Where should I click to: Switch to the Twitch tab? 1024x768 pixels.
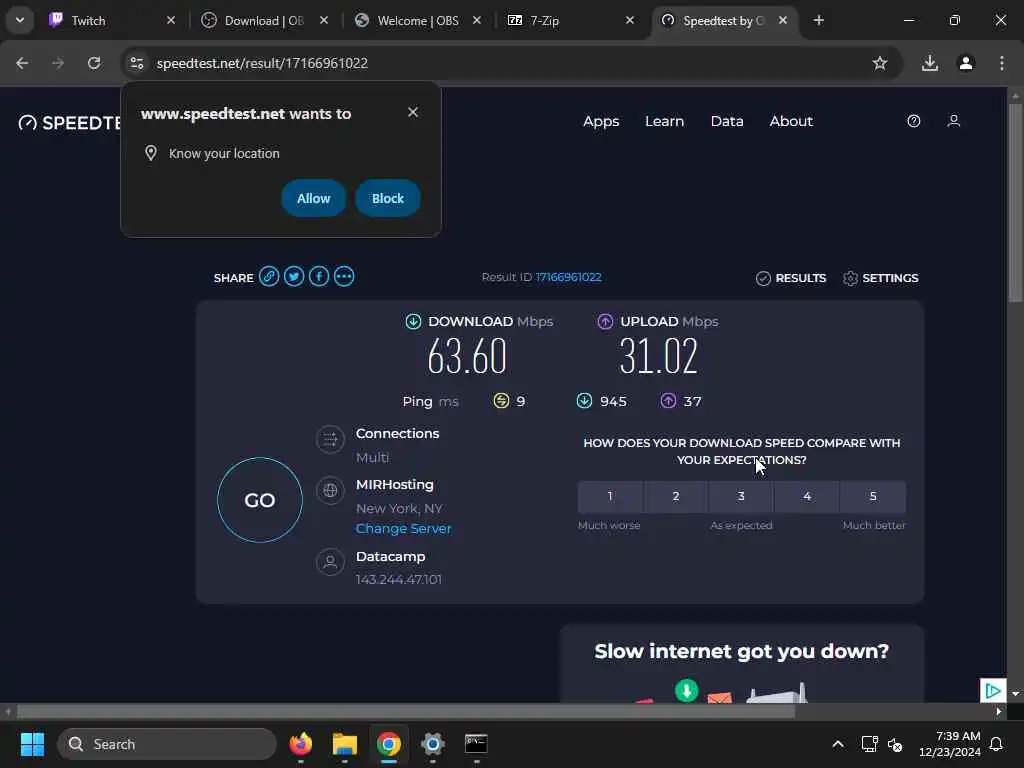pos(112,20)
